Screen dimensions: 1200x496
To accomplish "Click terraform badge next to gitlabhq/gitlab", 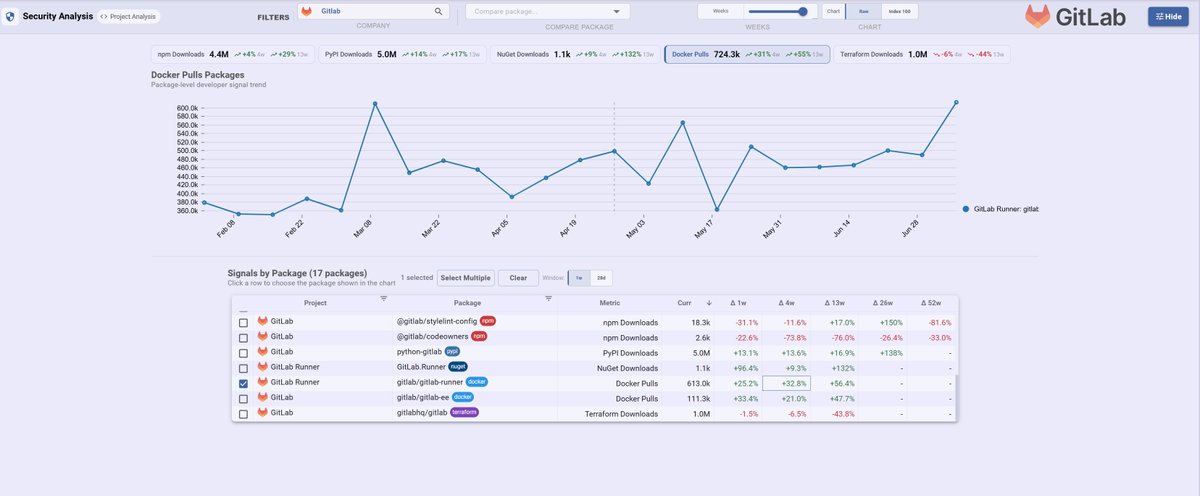I will tap(464, 412).
